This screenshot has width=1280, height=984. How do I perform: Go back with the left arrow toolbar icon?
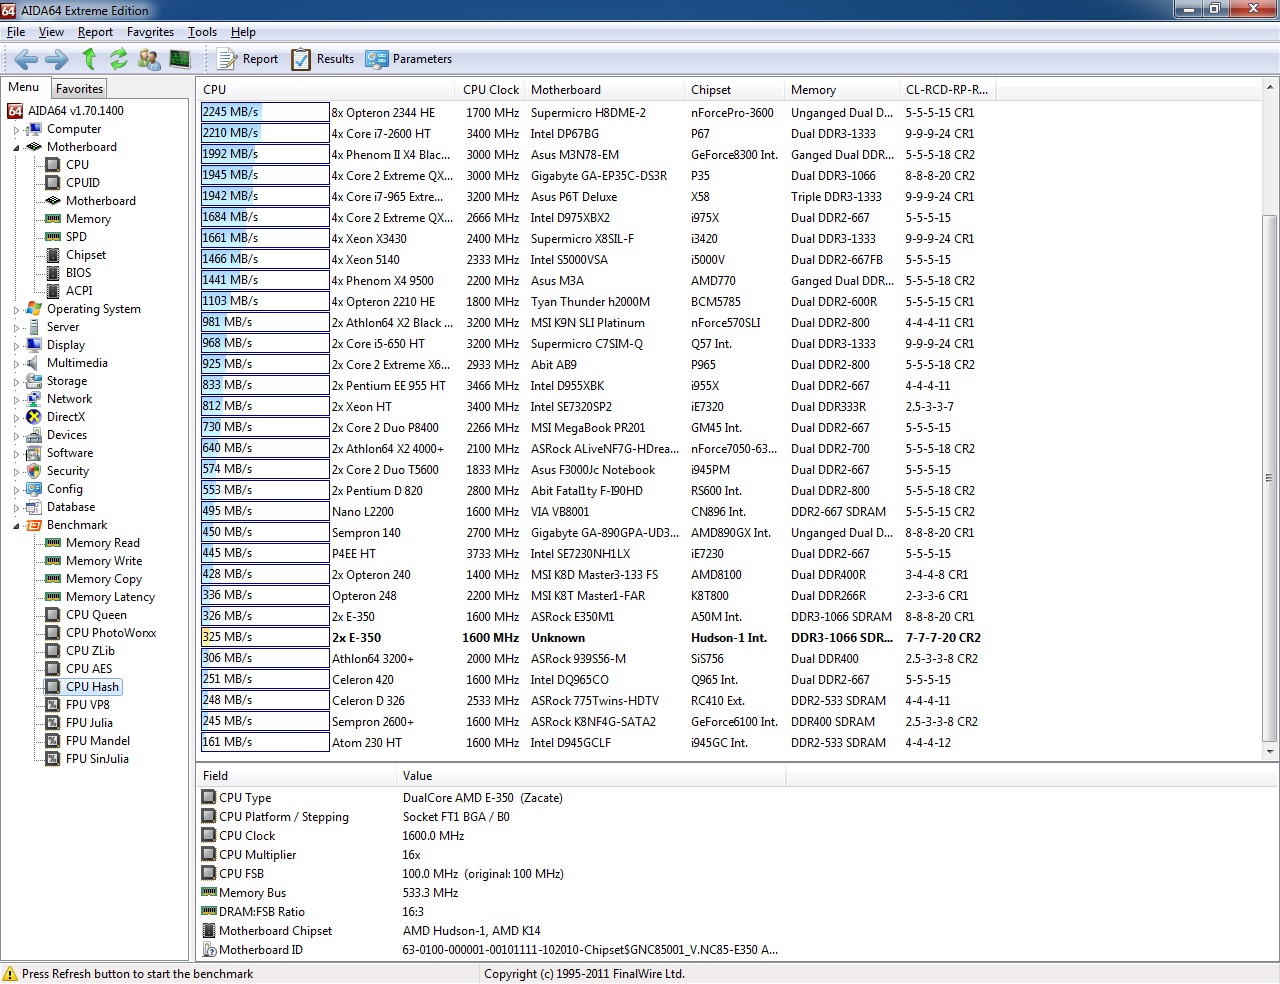[26, 59]
